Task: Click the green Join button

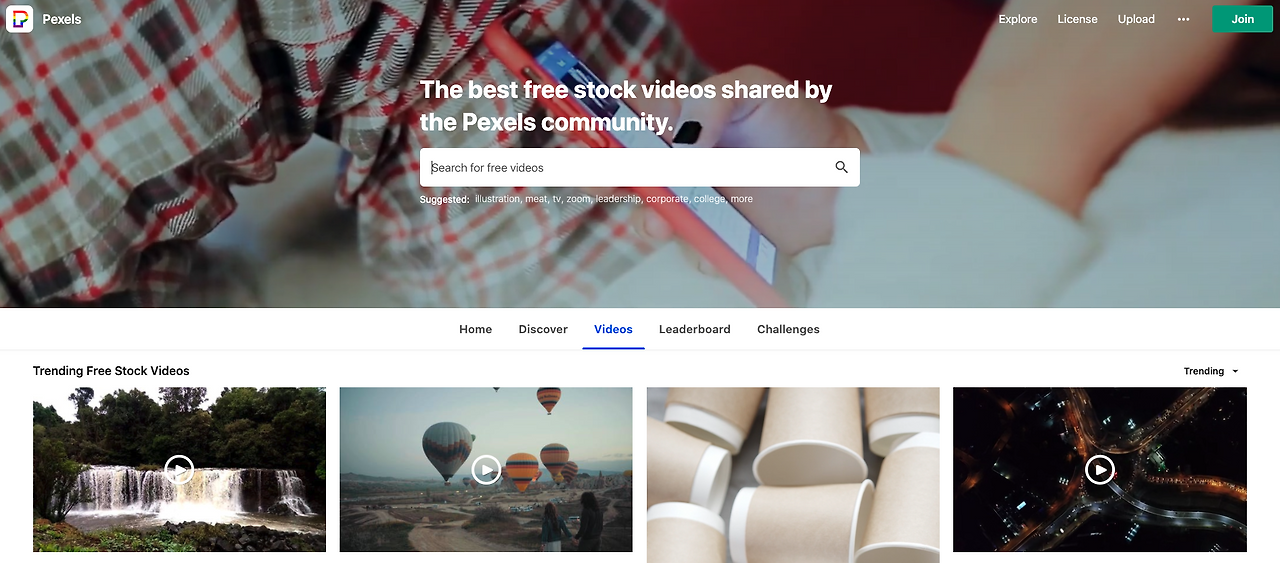Action: (x=1242, y=19)
